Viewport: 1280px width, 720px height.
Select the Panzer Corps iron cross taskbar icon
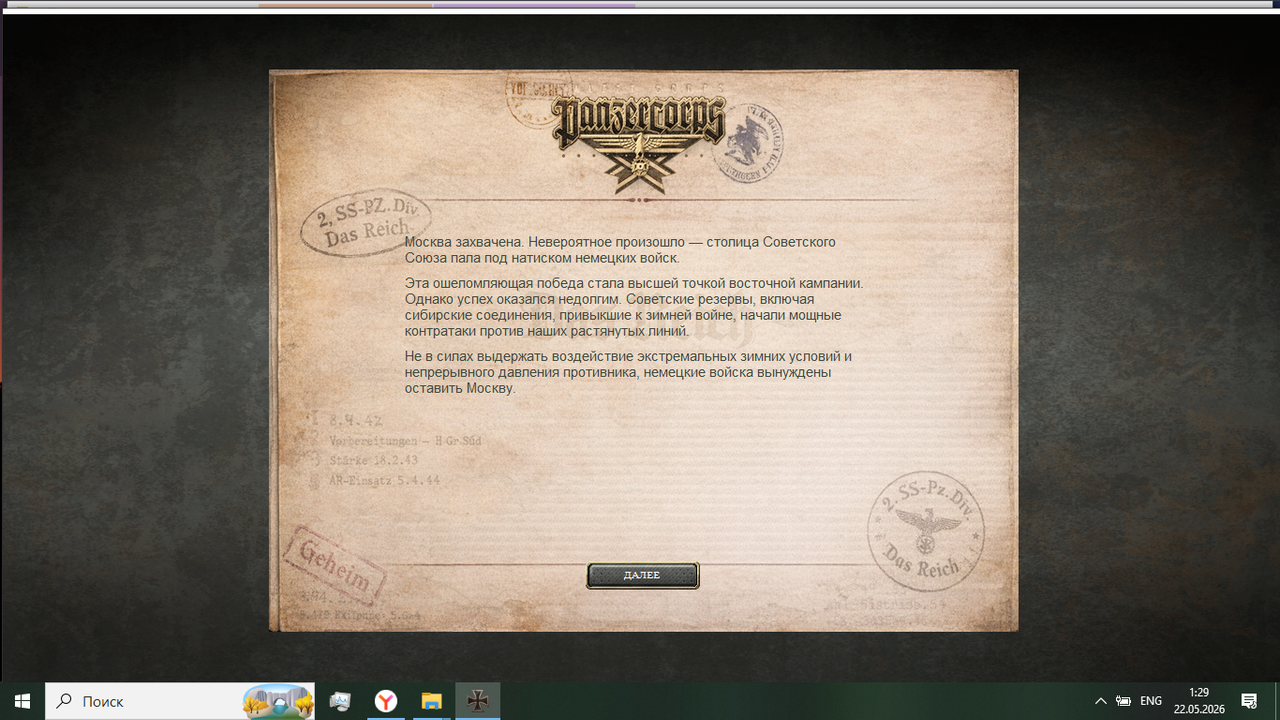click(x=478, y=701)
